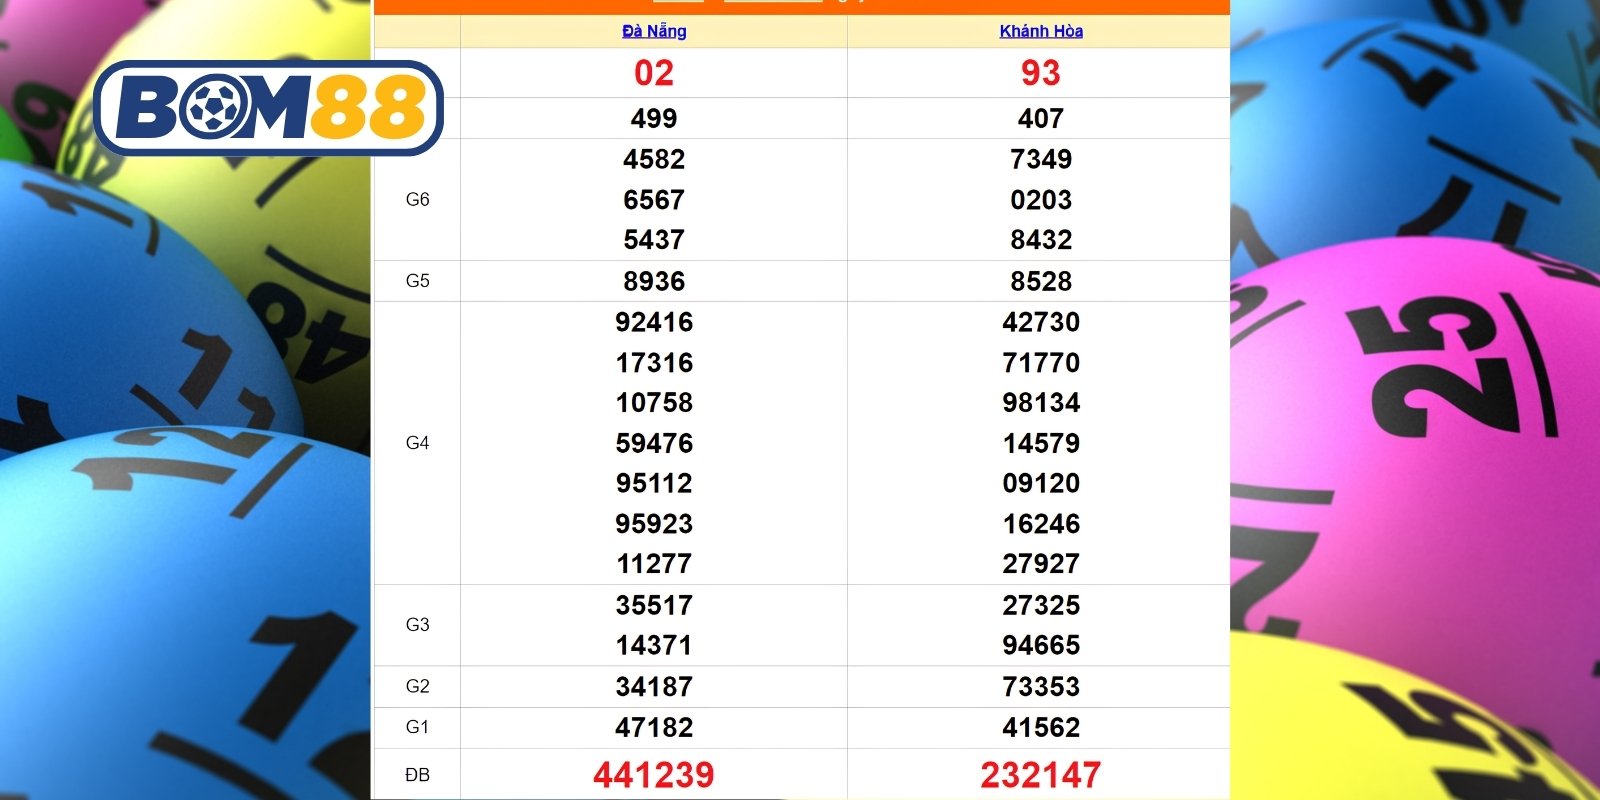Screen dimensions: 1600x800
Task: Click G4 number 11277
Action: click(x=654, y=564)
